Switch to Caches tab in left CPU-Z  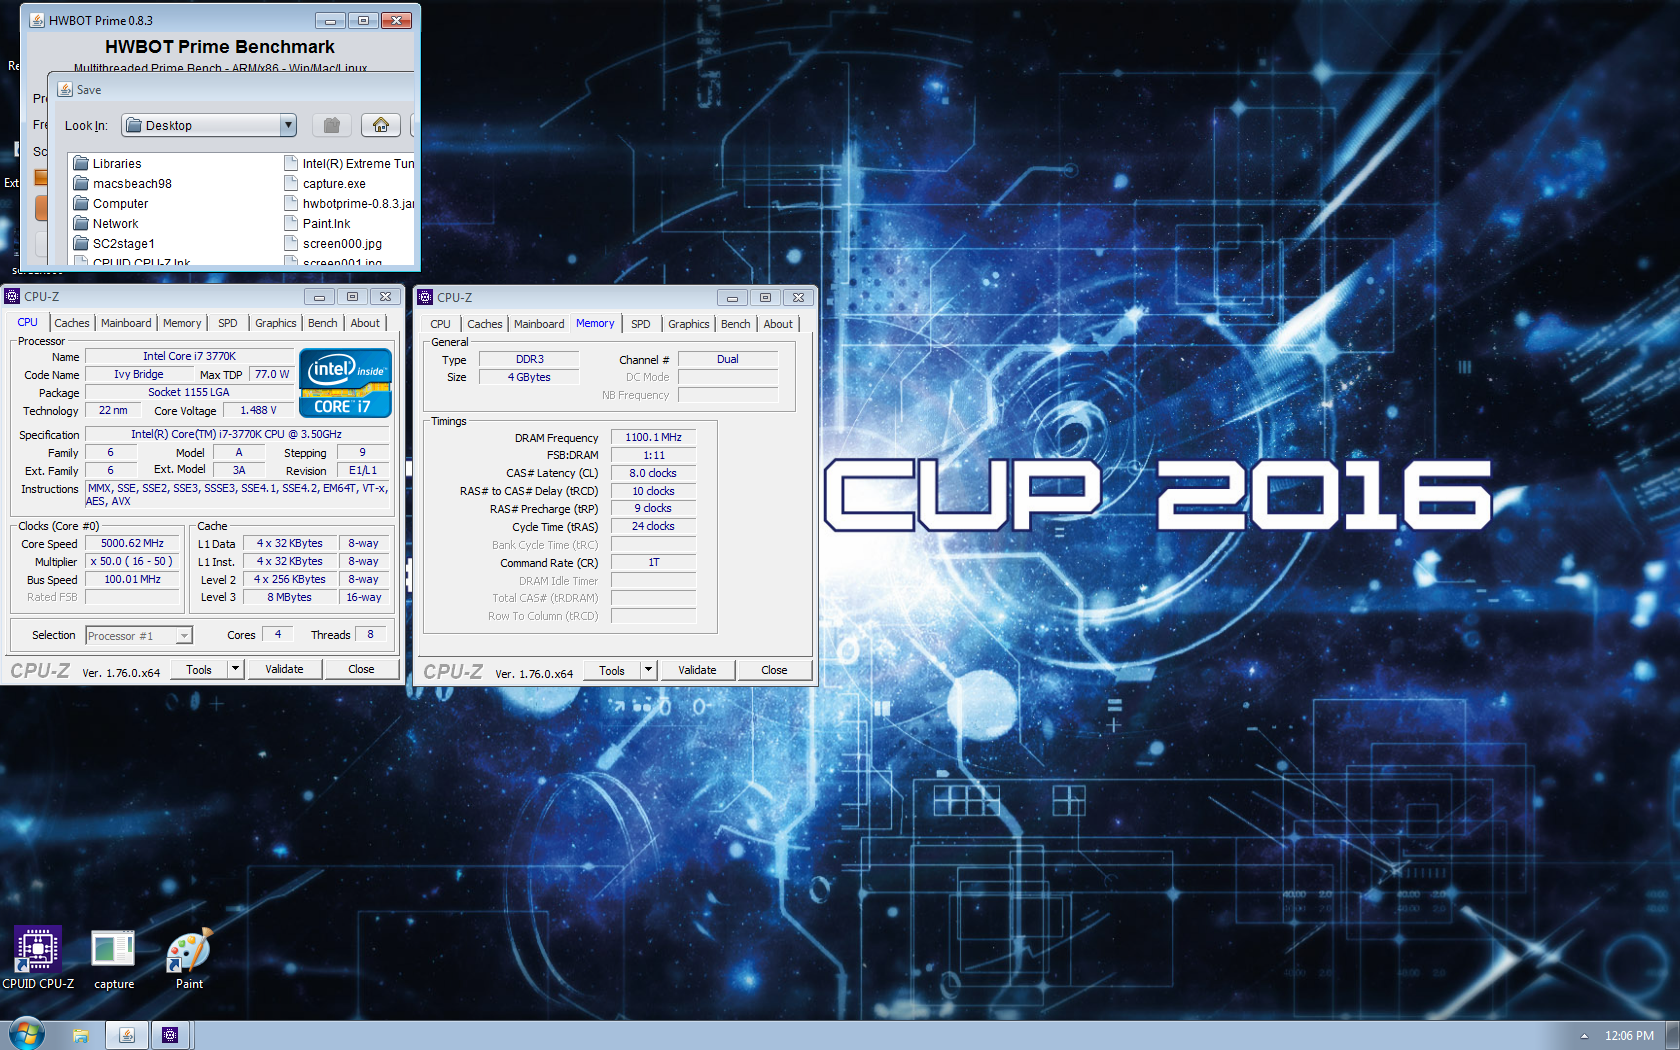pos(71,323)
